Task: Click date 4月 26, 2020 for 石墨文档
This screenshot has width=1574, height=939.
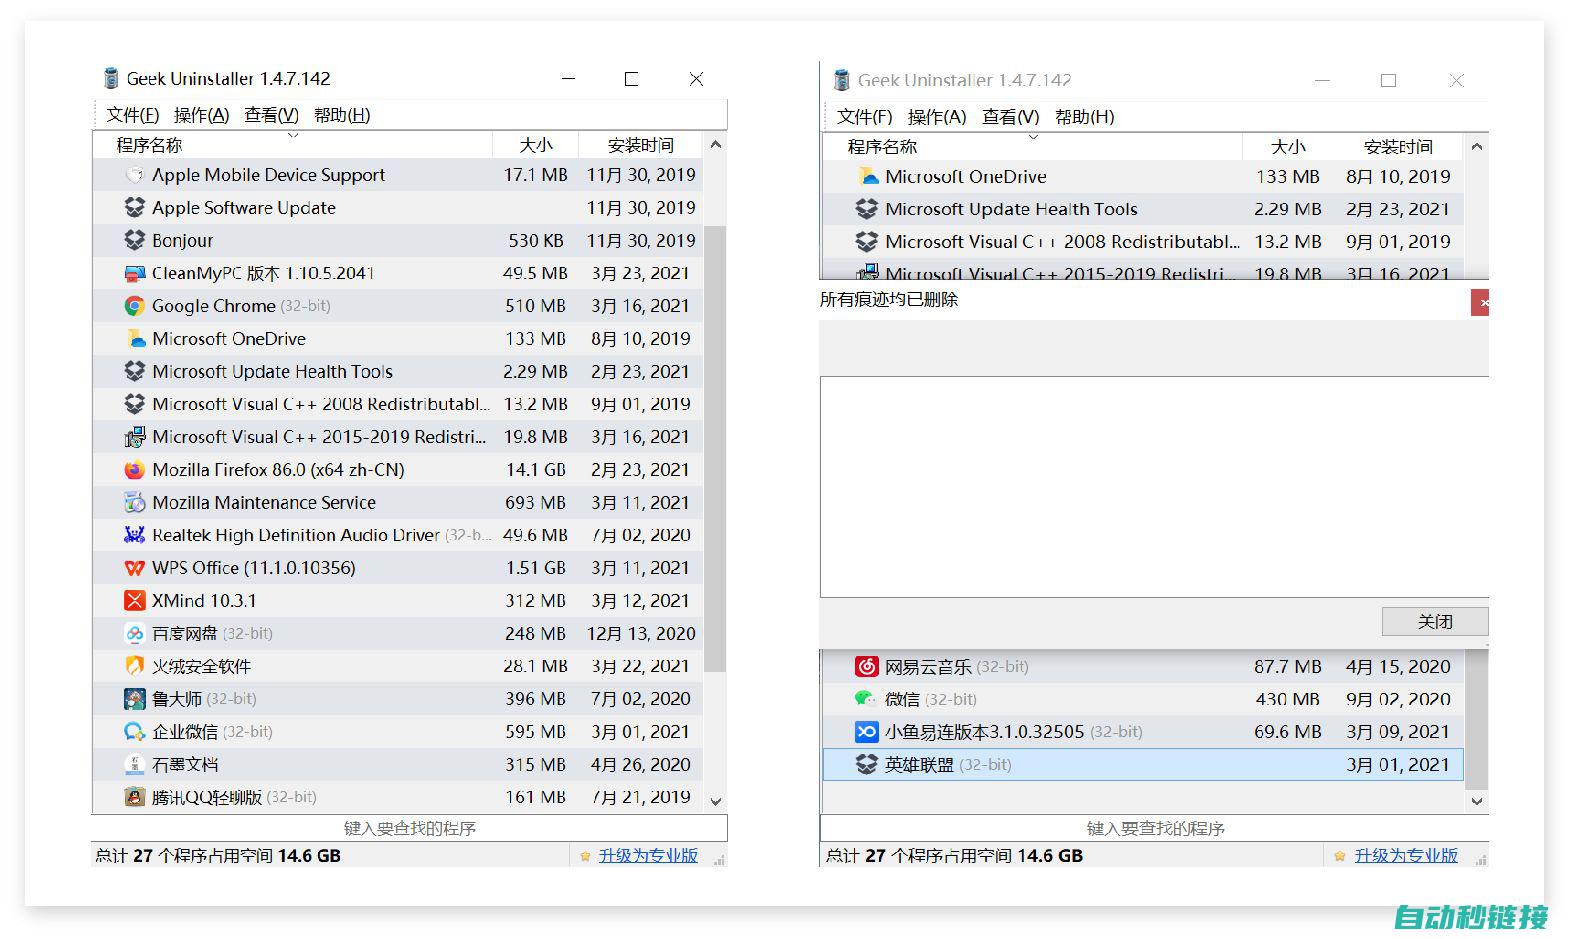Action: click(x=640, y=765)
